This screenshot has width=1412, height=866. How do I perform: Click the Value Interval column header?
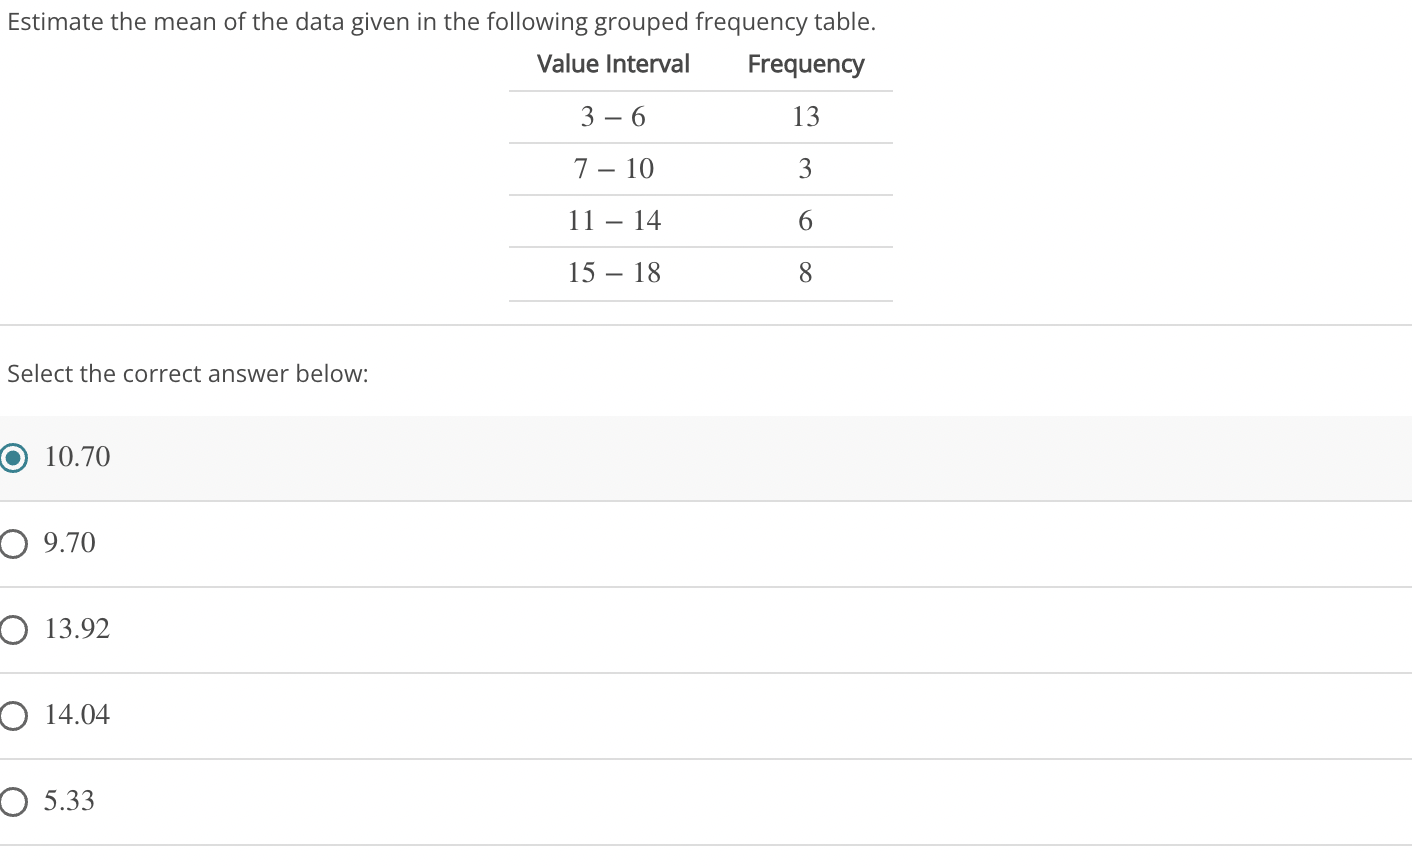613,64
